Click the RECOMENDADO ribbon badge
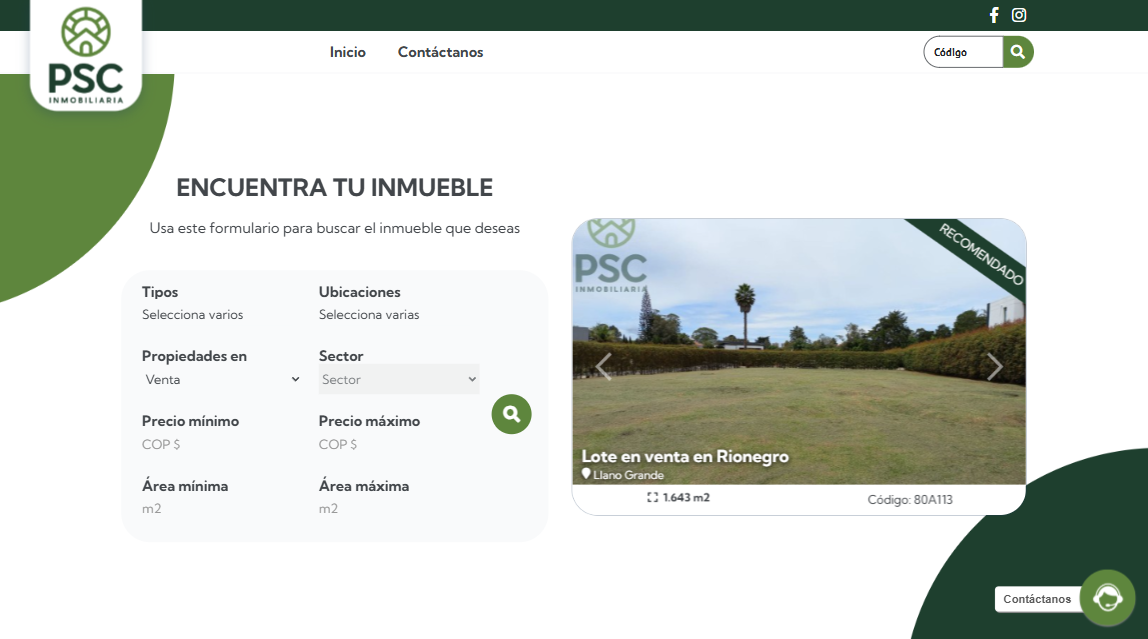This screenshot has height=639, width=1148. coord(980,253)
